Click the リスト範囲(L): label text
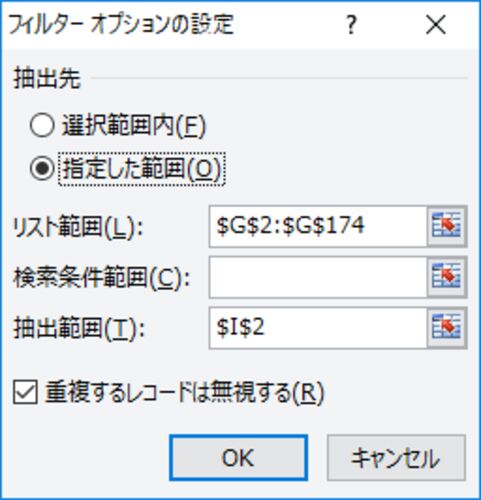 tap(78, 227)
